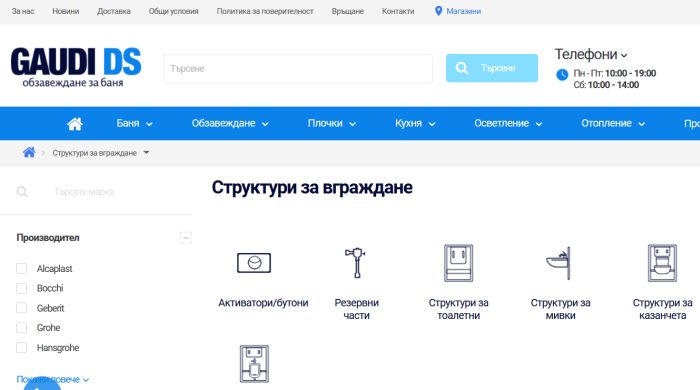700x390 pixels.
Task: Check the Grohe manufacturer filter
Action: [x=21, y=328]
